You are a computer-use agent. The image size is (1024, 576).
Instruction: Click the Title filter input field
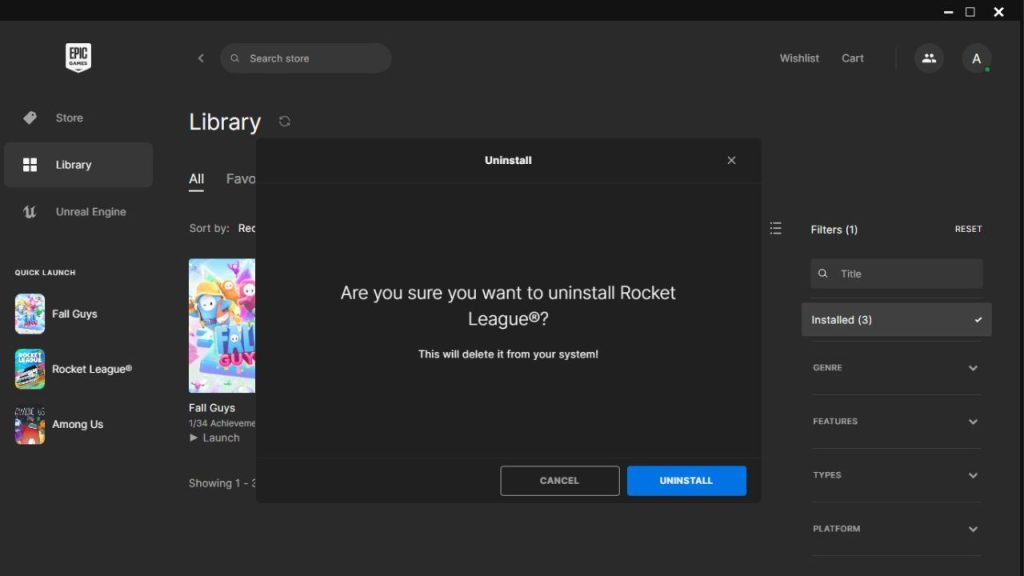(896, 274)
